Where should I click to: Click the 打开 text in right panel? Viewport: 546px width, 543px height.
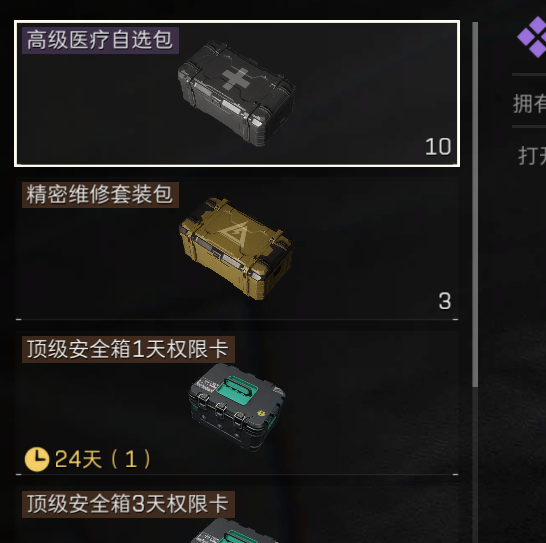(x=532, y=155)
